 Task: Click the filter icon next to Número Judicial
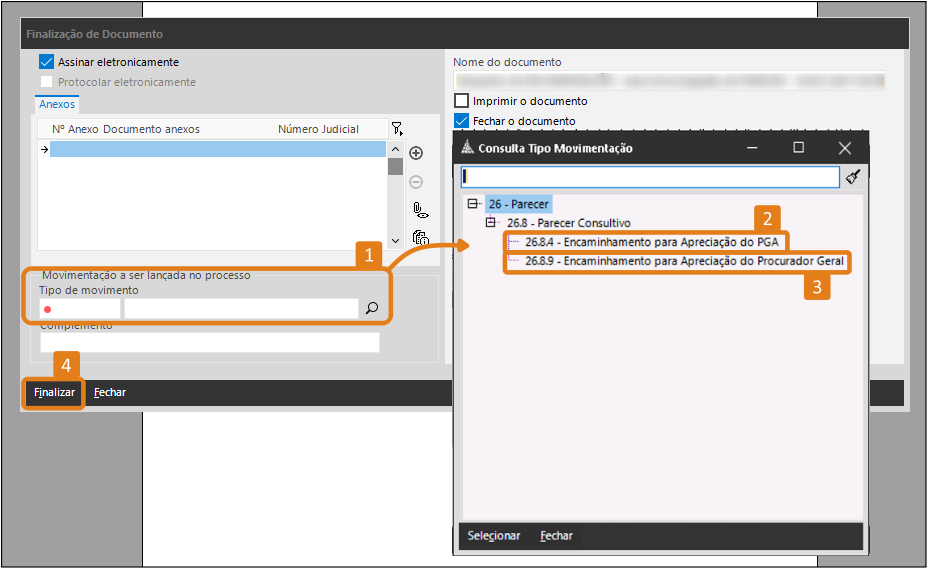coord(397,128)
